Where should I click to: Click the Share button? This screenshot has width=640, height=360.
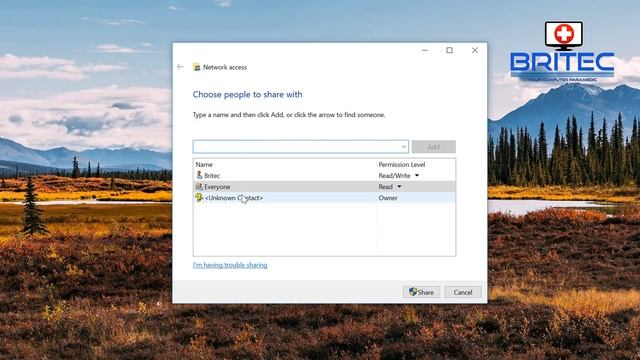coord(421,292)
